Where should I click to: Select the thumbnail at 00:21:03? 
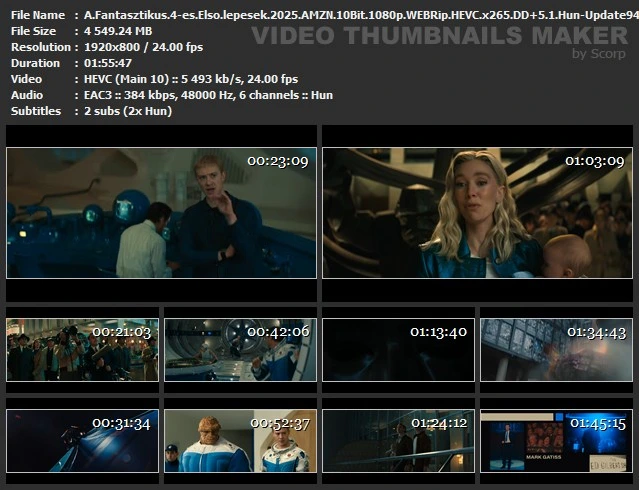coord(82,350)
